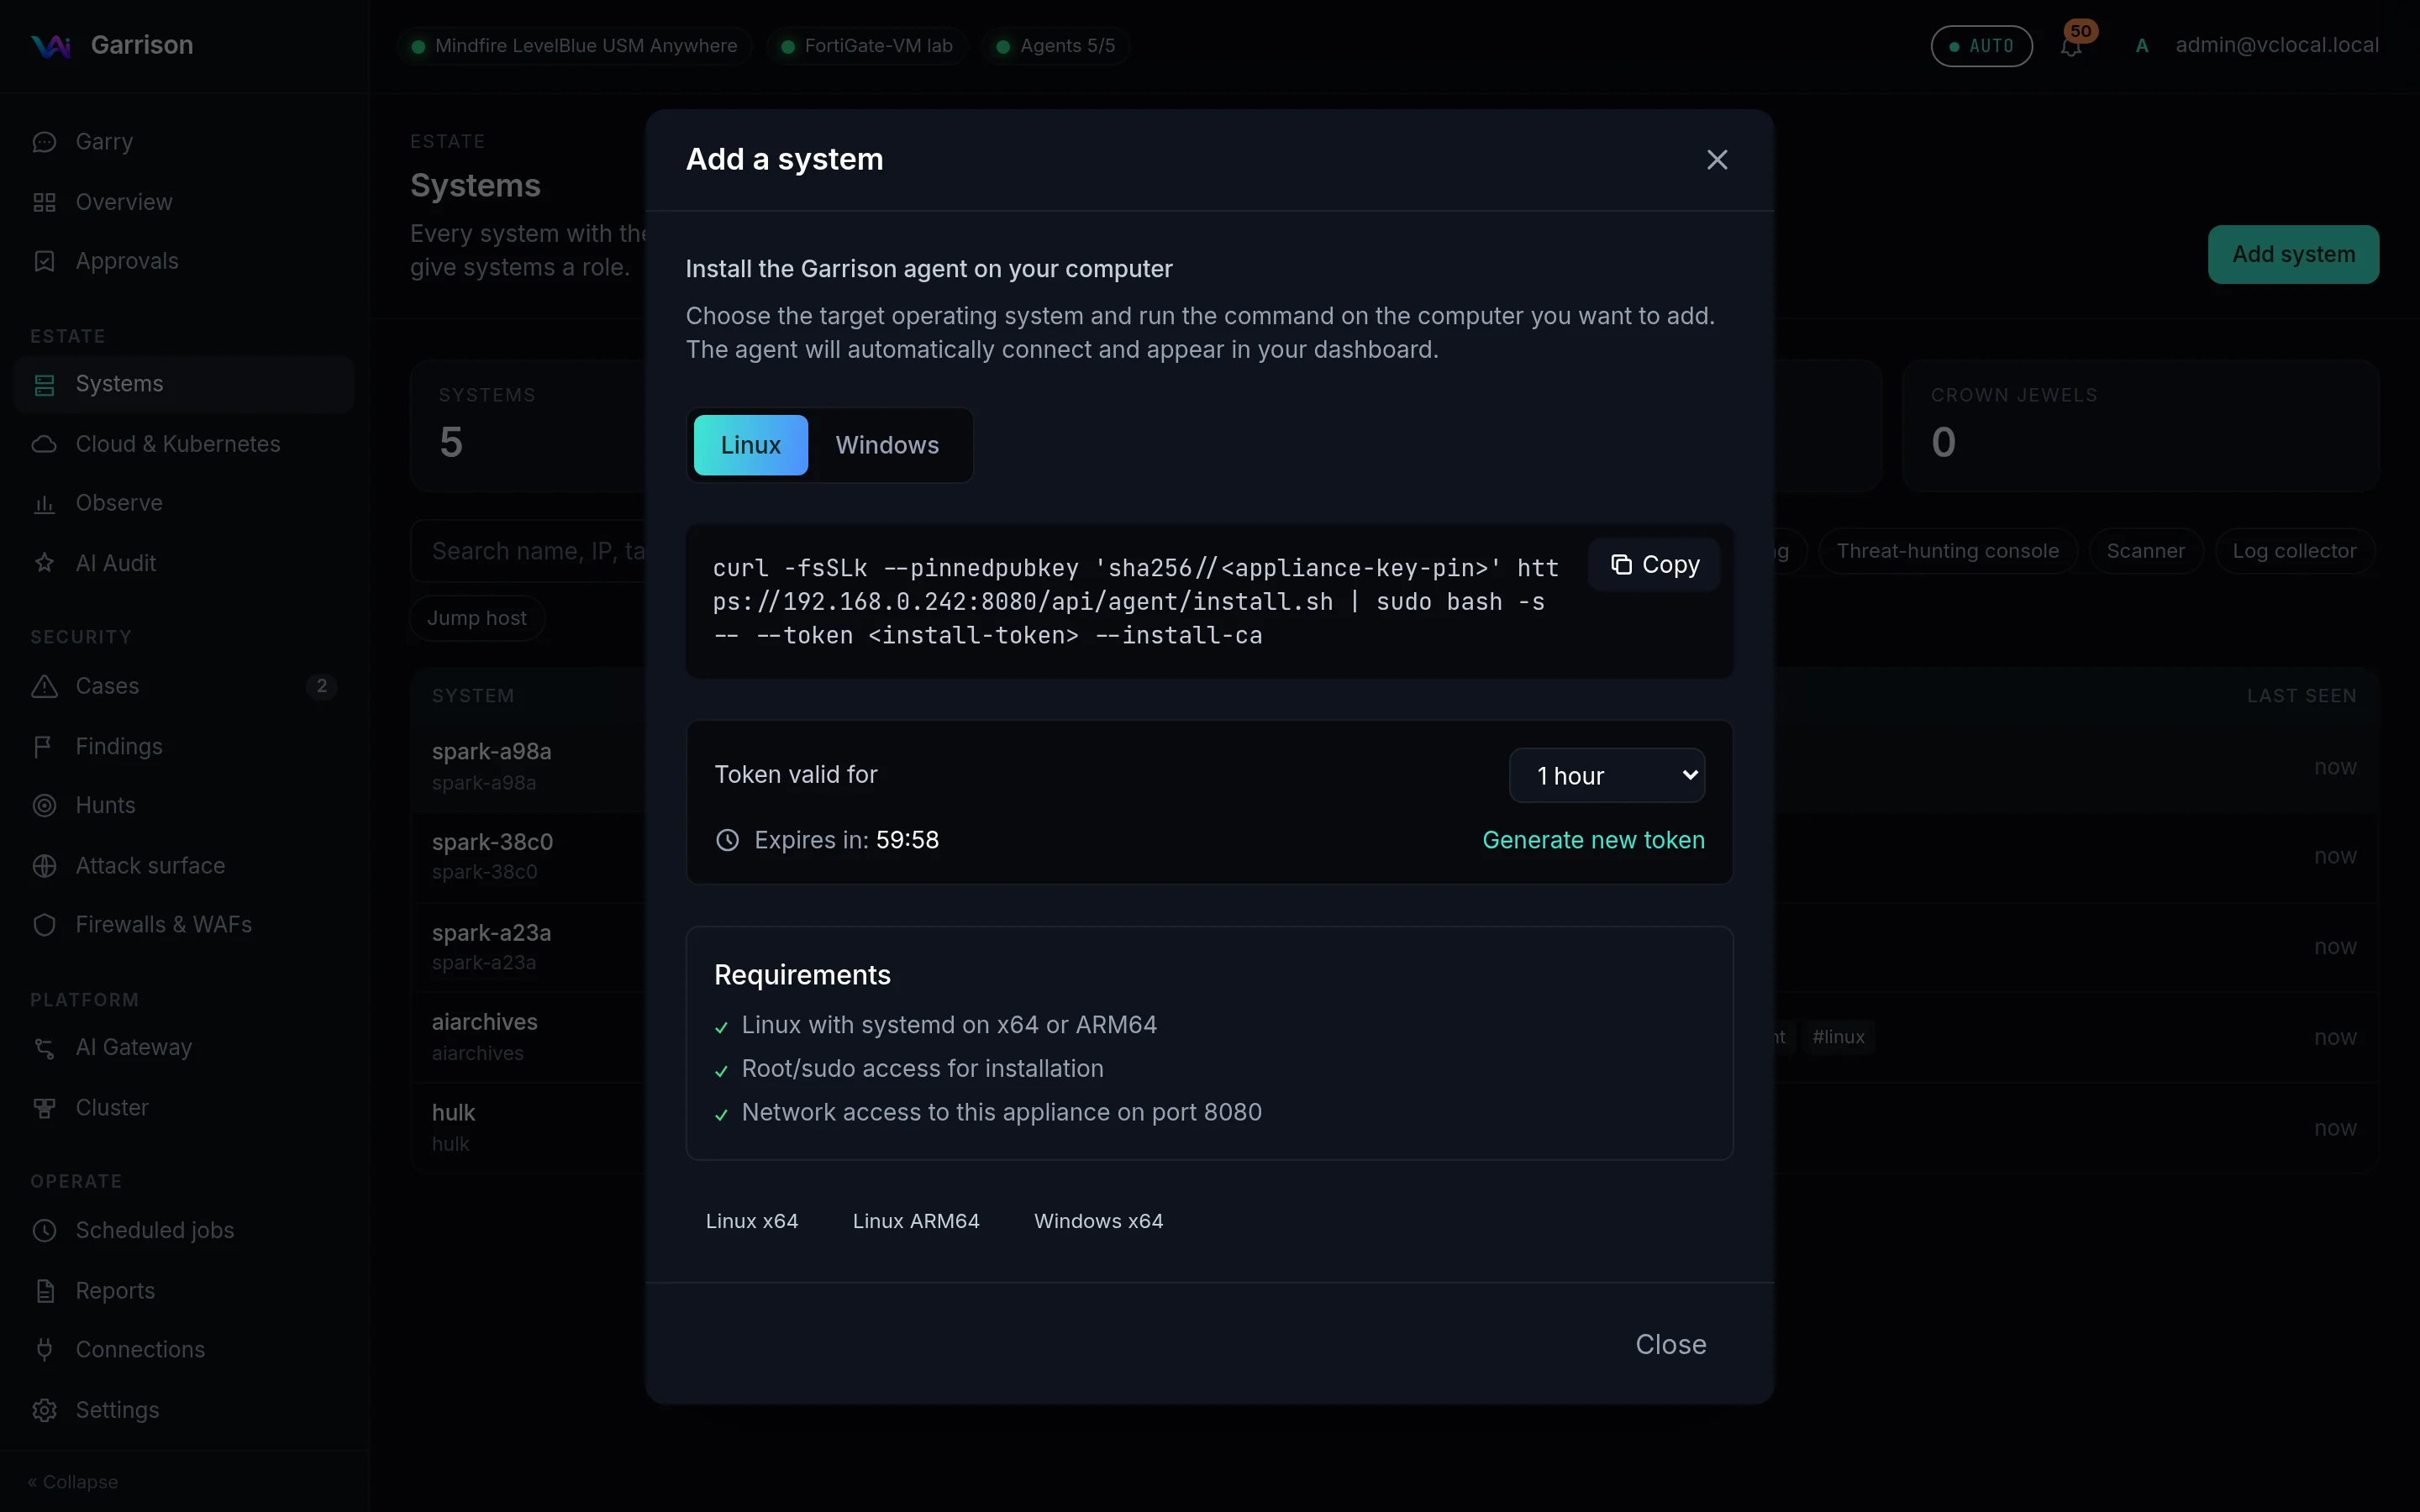The height and width of the screenshot is (1512, 2420).
Task: Click the Connections plug icon
Action: 44,1350
